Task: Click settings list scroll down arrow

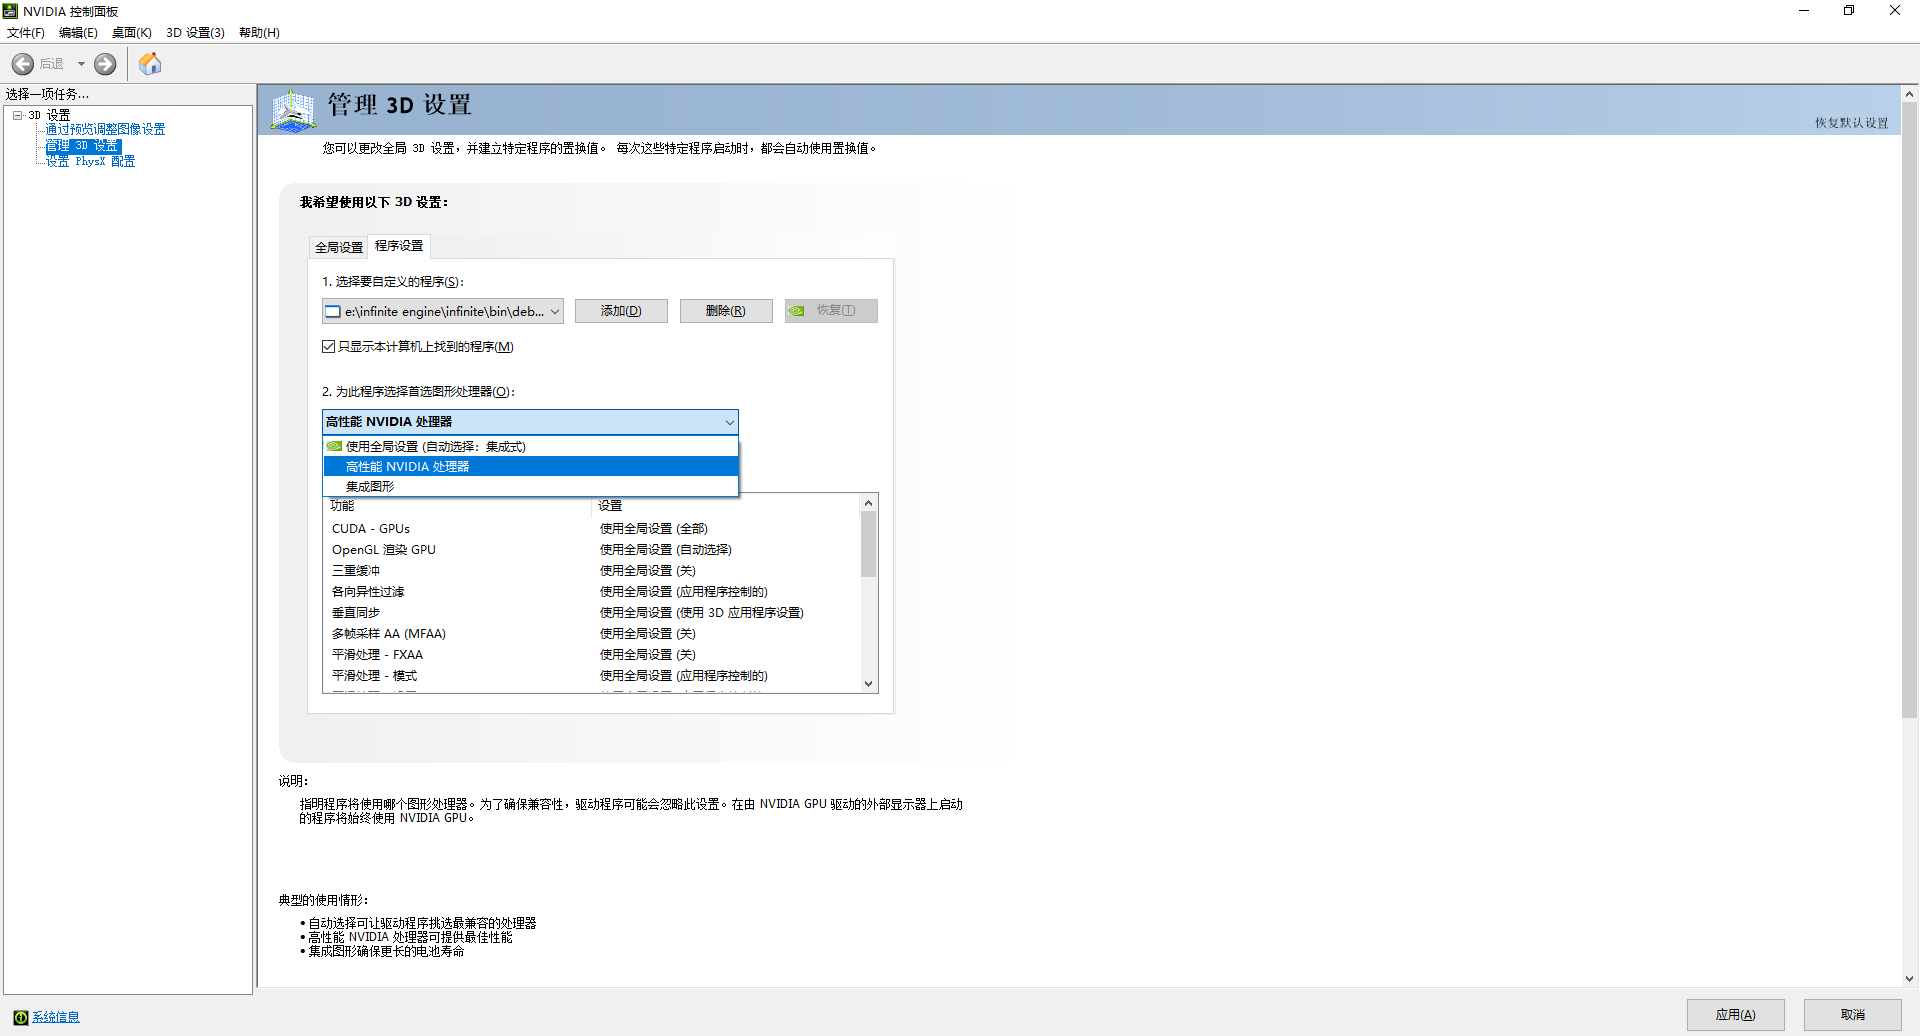Action: [868, 684]
